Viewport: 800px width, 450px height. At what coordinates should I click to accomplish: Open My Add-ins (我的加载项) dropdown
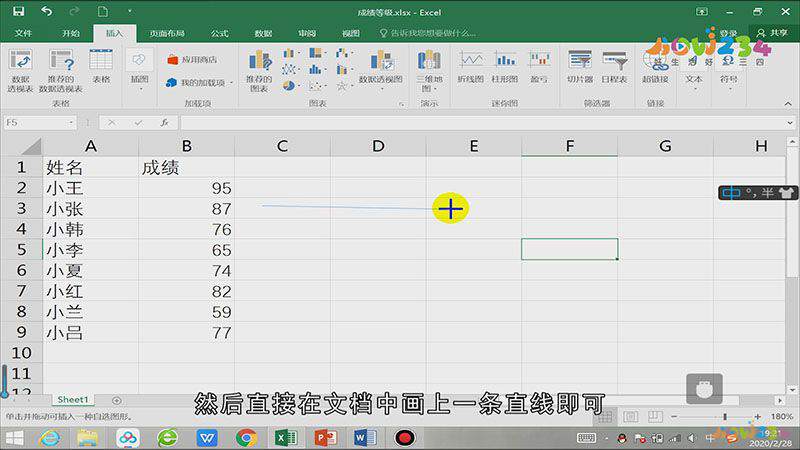click(199, 82)
